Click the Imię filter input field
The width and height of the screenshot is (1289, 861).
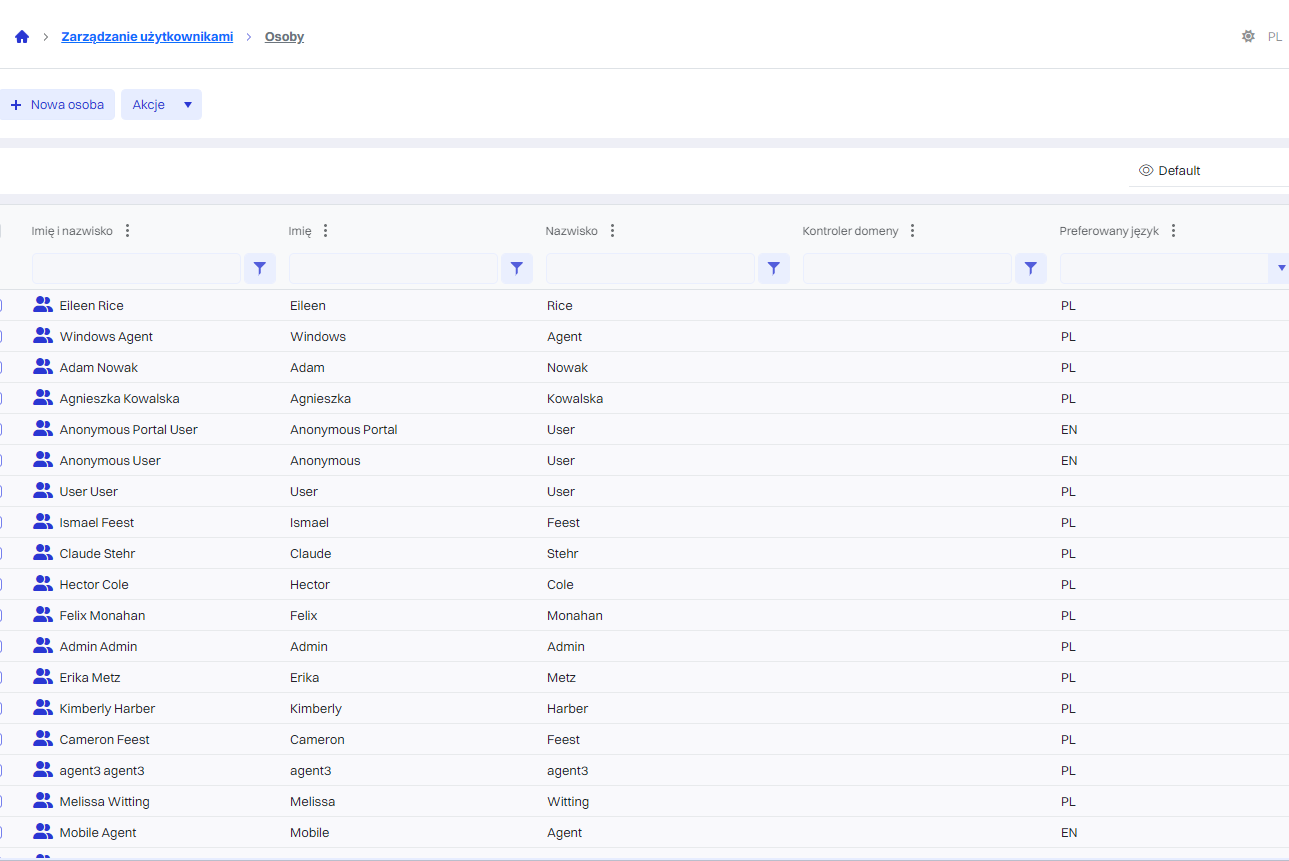tap(393, 268)
